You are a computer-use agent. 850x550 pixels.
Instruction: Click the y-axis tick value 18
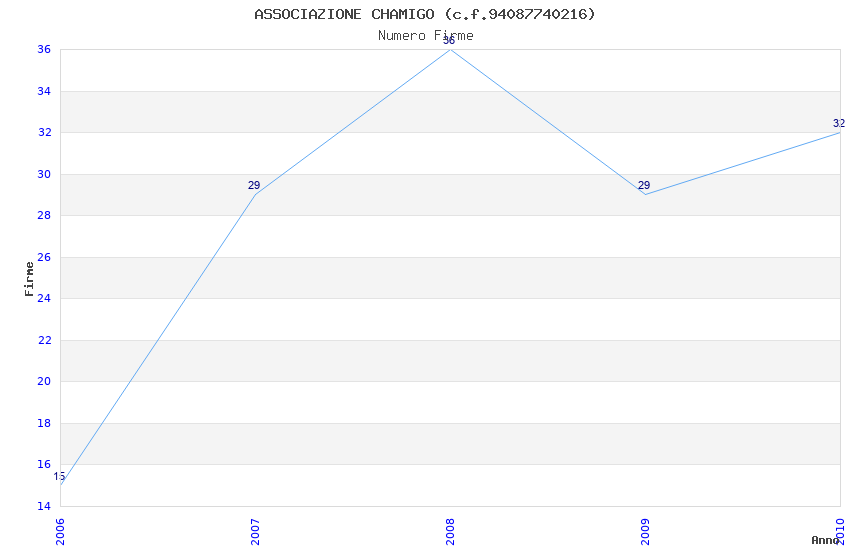pyautogui.click(x=44, y=423)
